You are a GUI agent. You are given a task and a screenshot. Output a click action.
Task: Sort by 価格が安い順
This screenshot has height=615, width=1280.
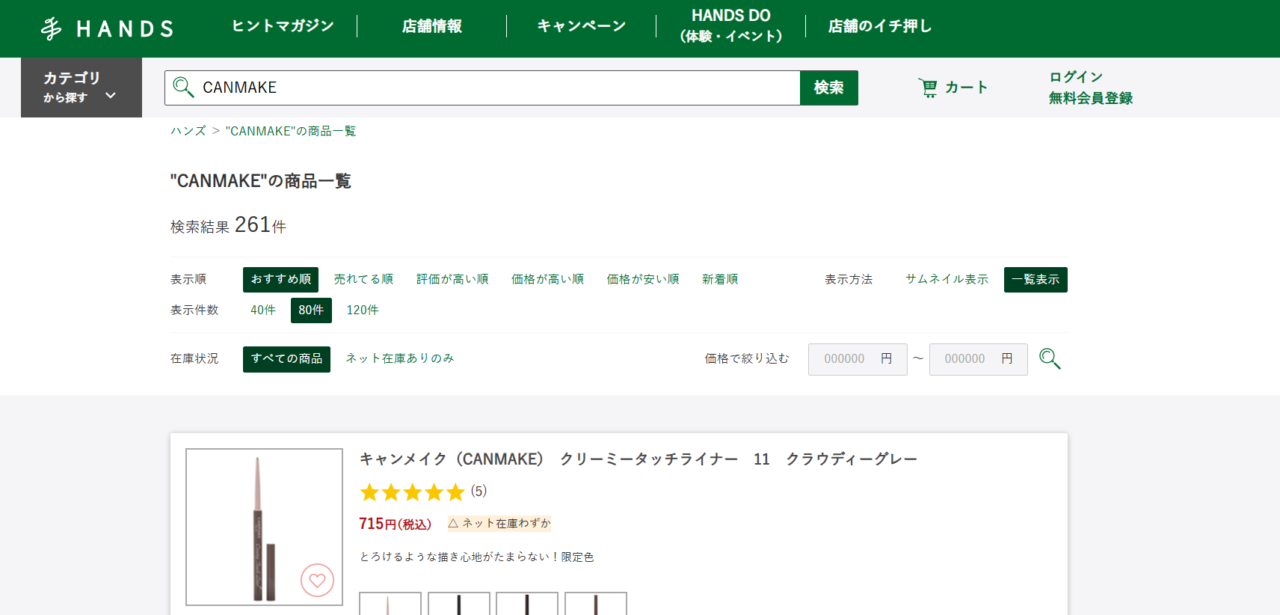click(x=643, y=279)
